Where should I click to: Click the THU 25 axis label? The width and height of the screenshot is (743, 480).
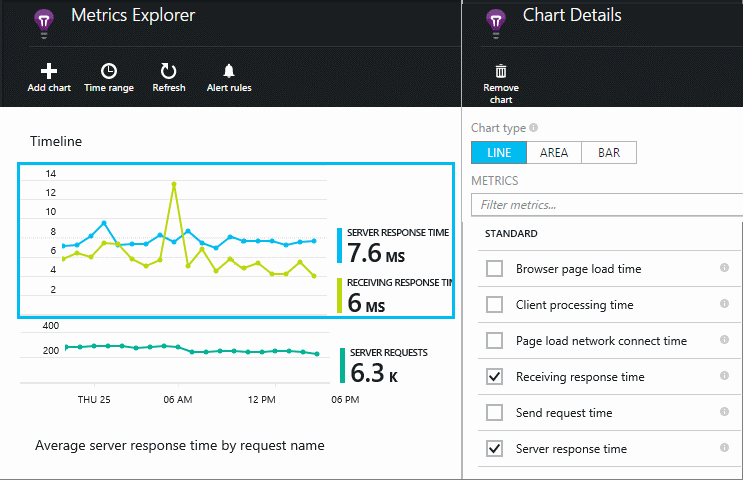(94, 399)
